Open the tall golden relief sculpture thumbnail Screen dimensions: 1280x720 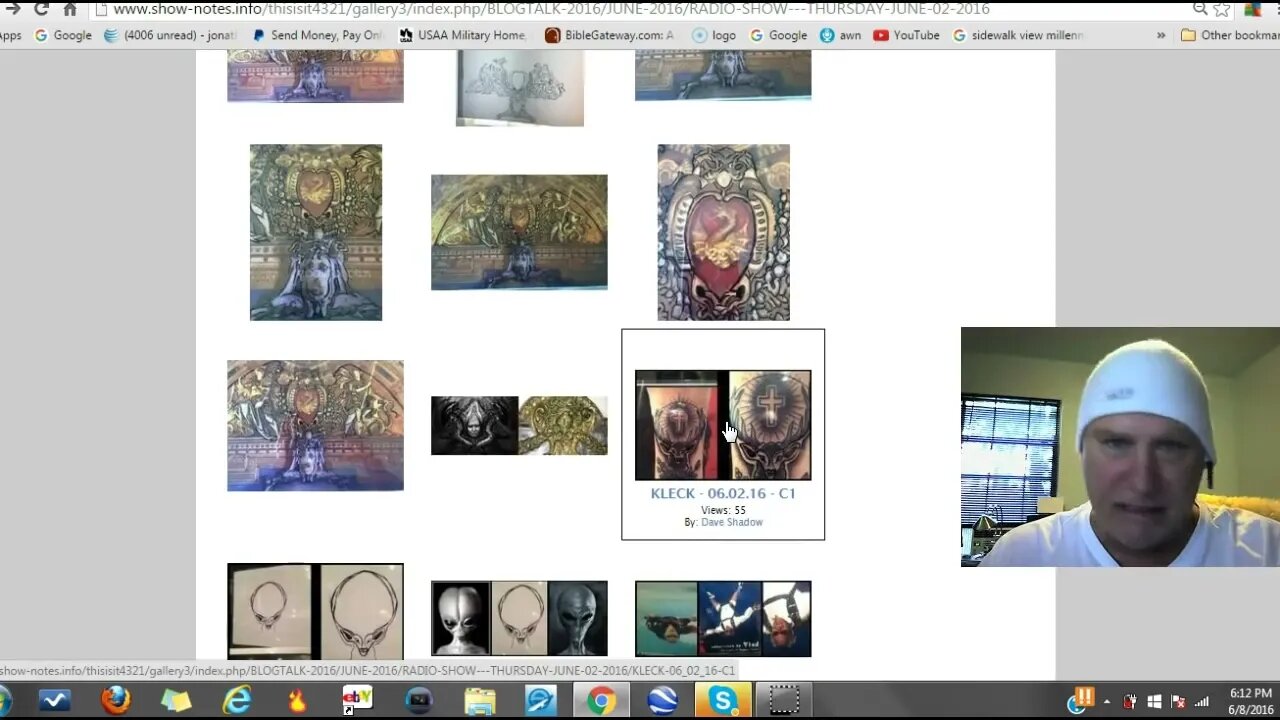click(316, 232)
